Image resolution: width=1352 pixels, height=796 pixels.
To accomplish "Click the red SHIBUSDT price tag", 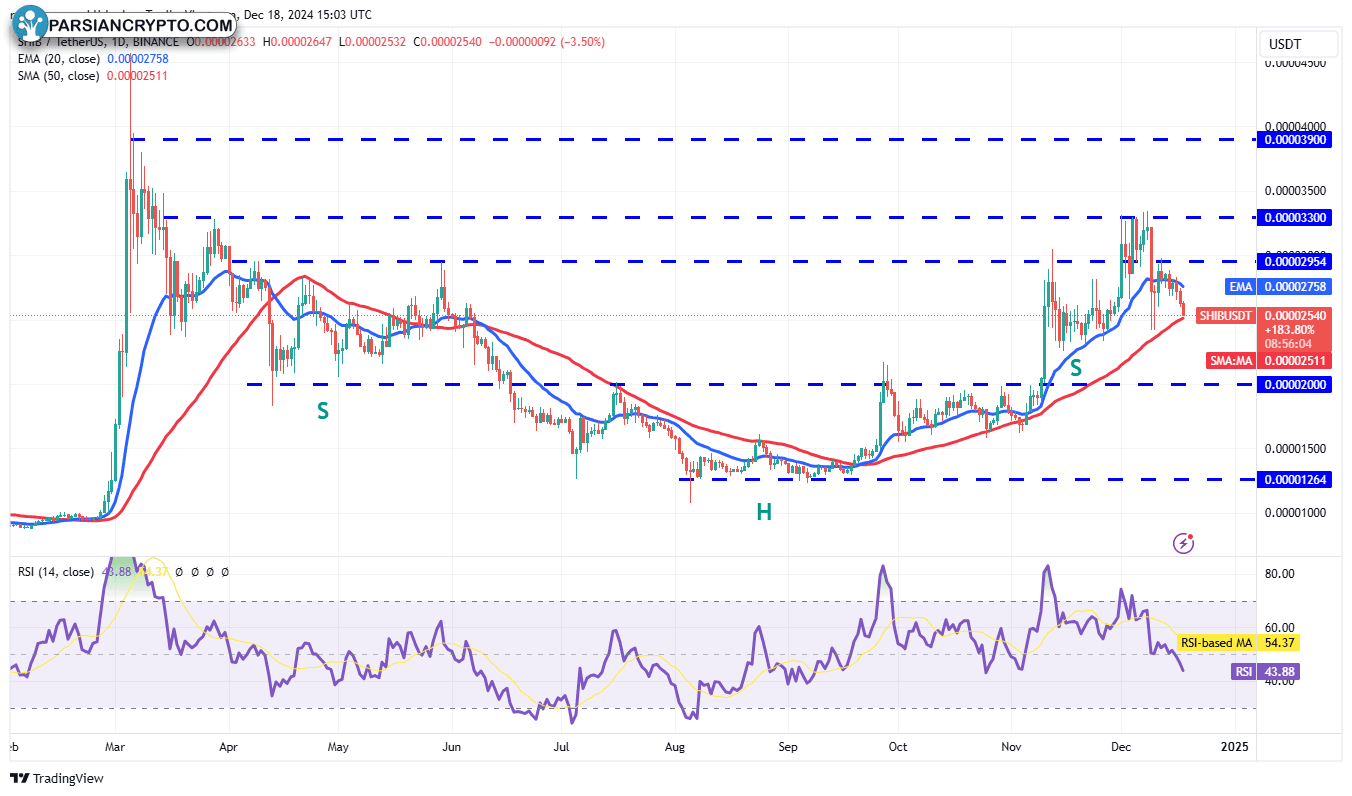I will pos(1226,315).
